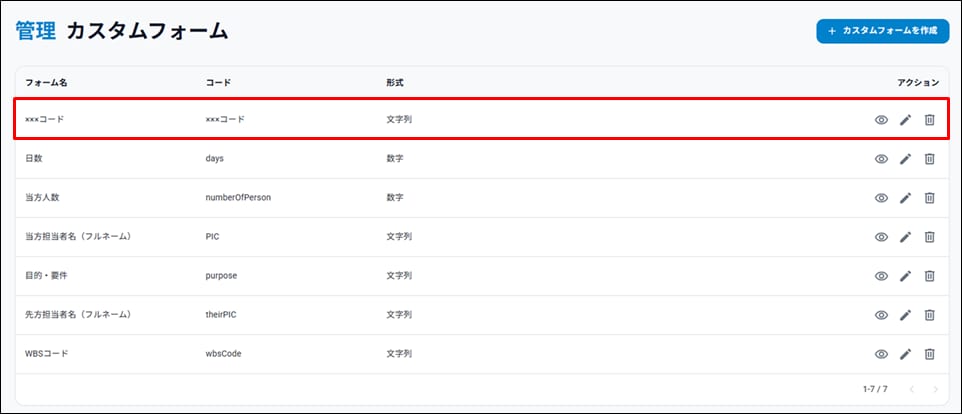The height and width of the screenshot is (414, 962).
Task: Edit the 当方人数 form
Action: [905, 198]
